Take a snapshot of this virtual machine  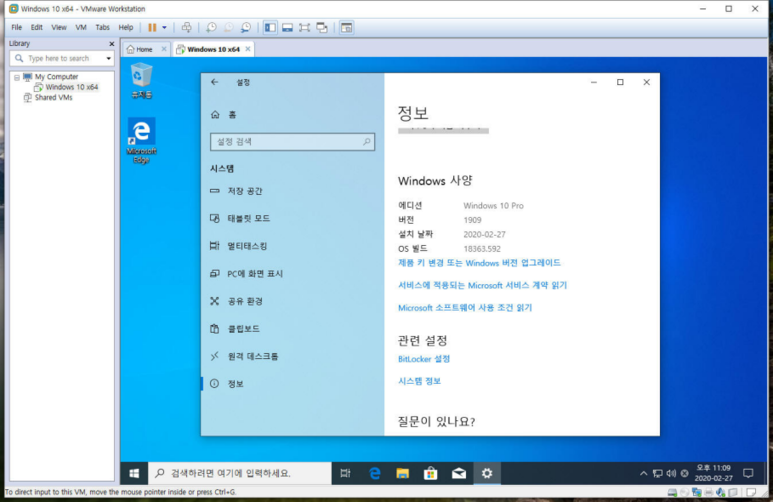coord(211,28)
